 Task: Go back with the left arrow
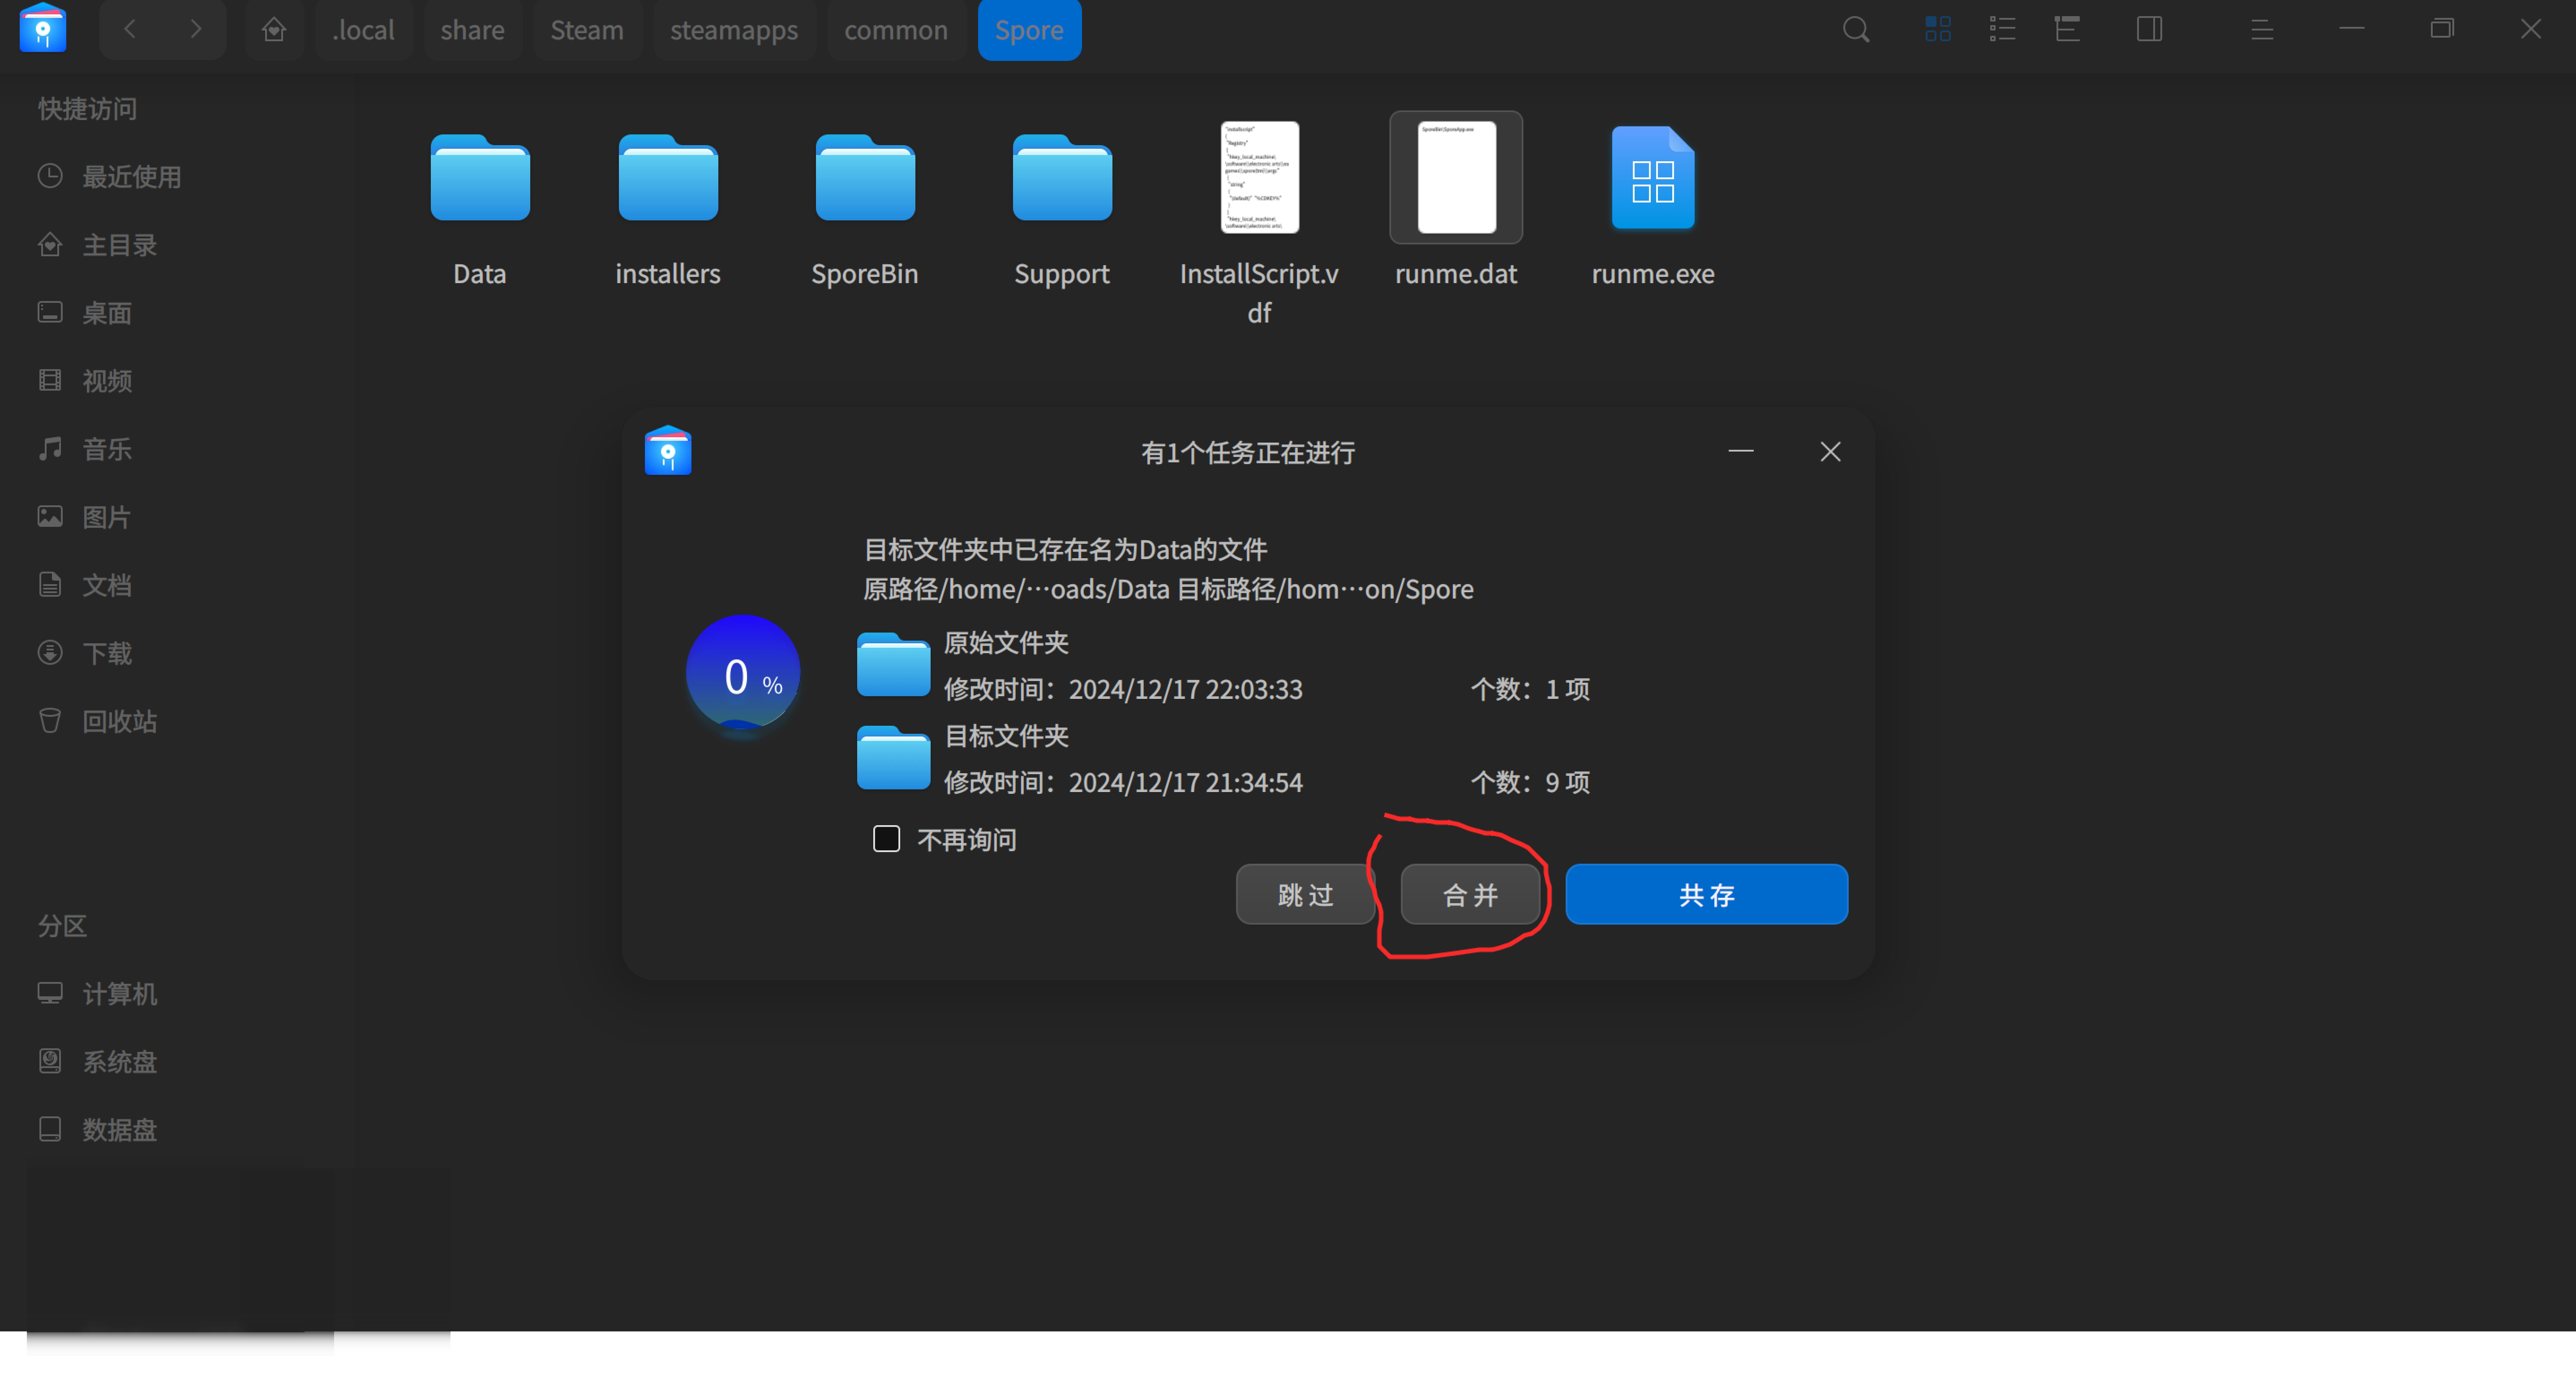tap(130, 30)
